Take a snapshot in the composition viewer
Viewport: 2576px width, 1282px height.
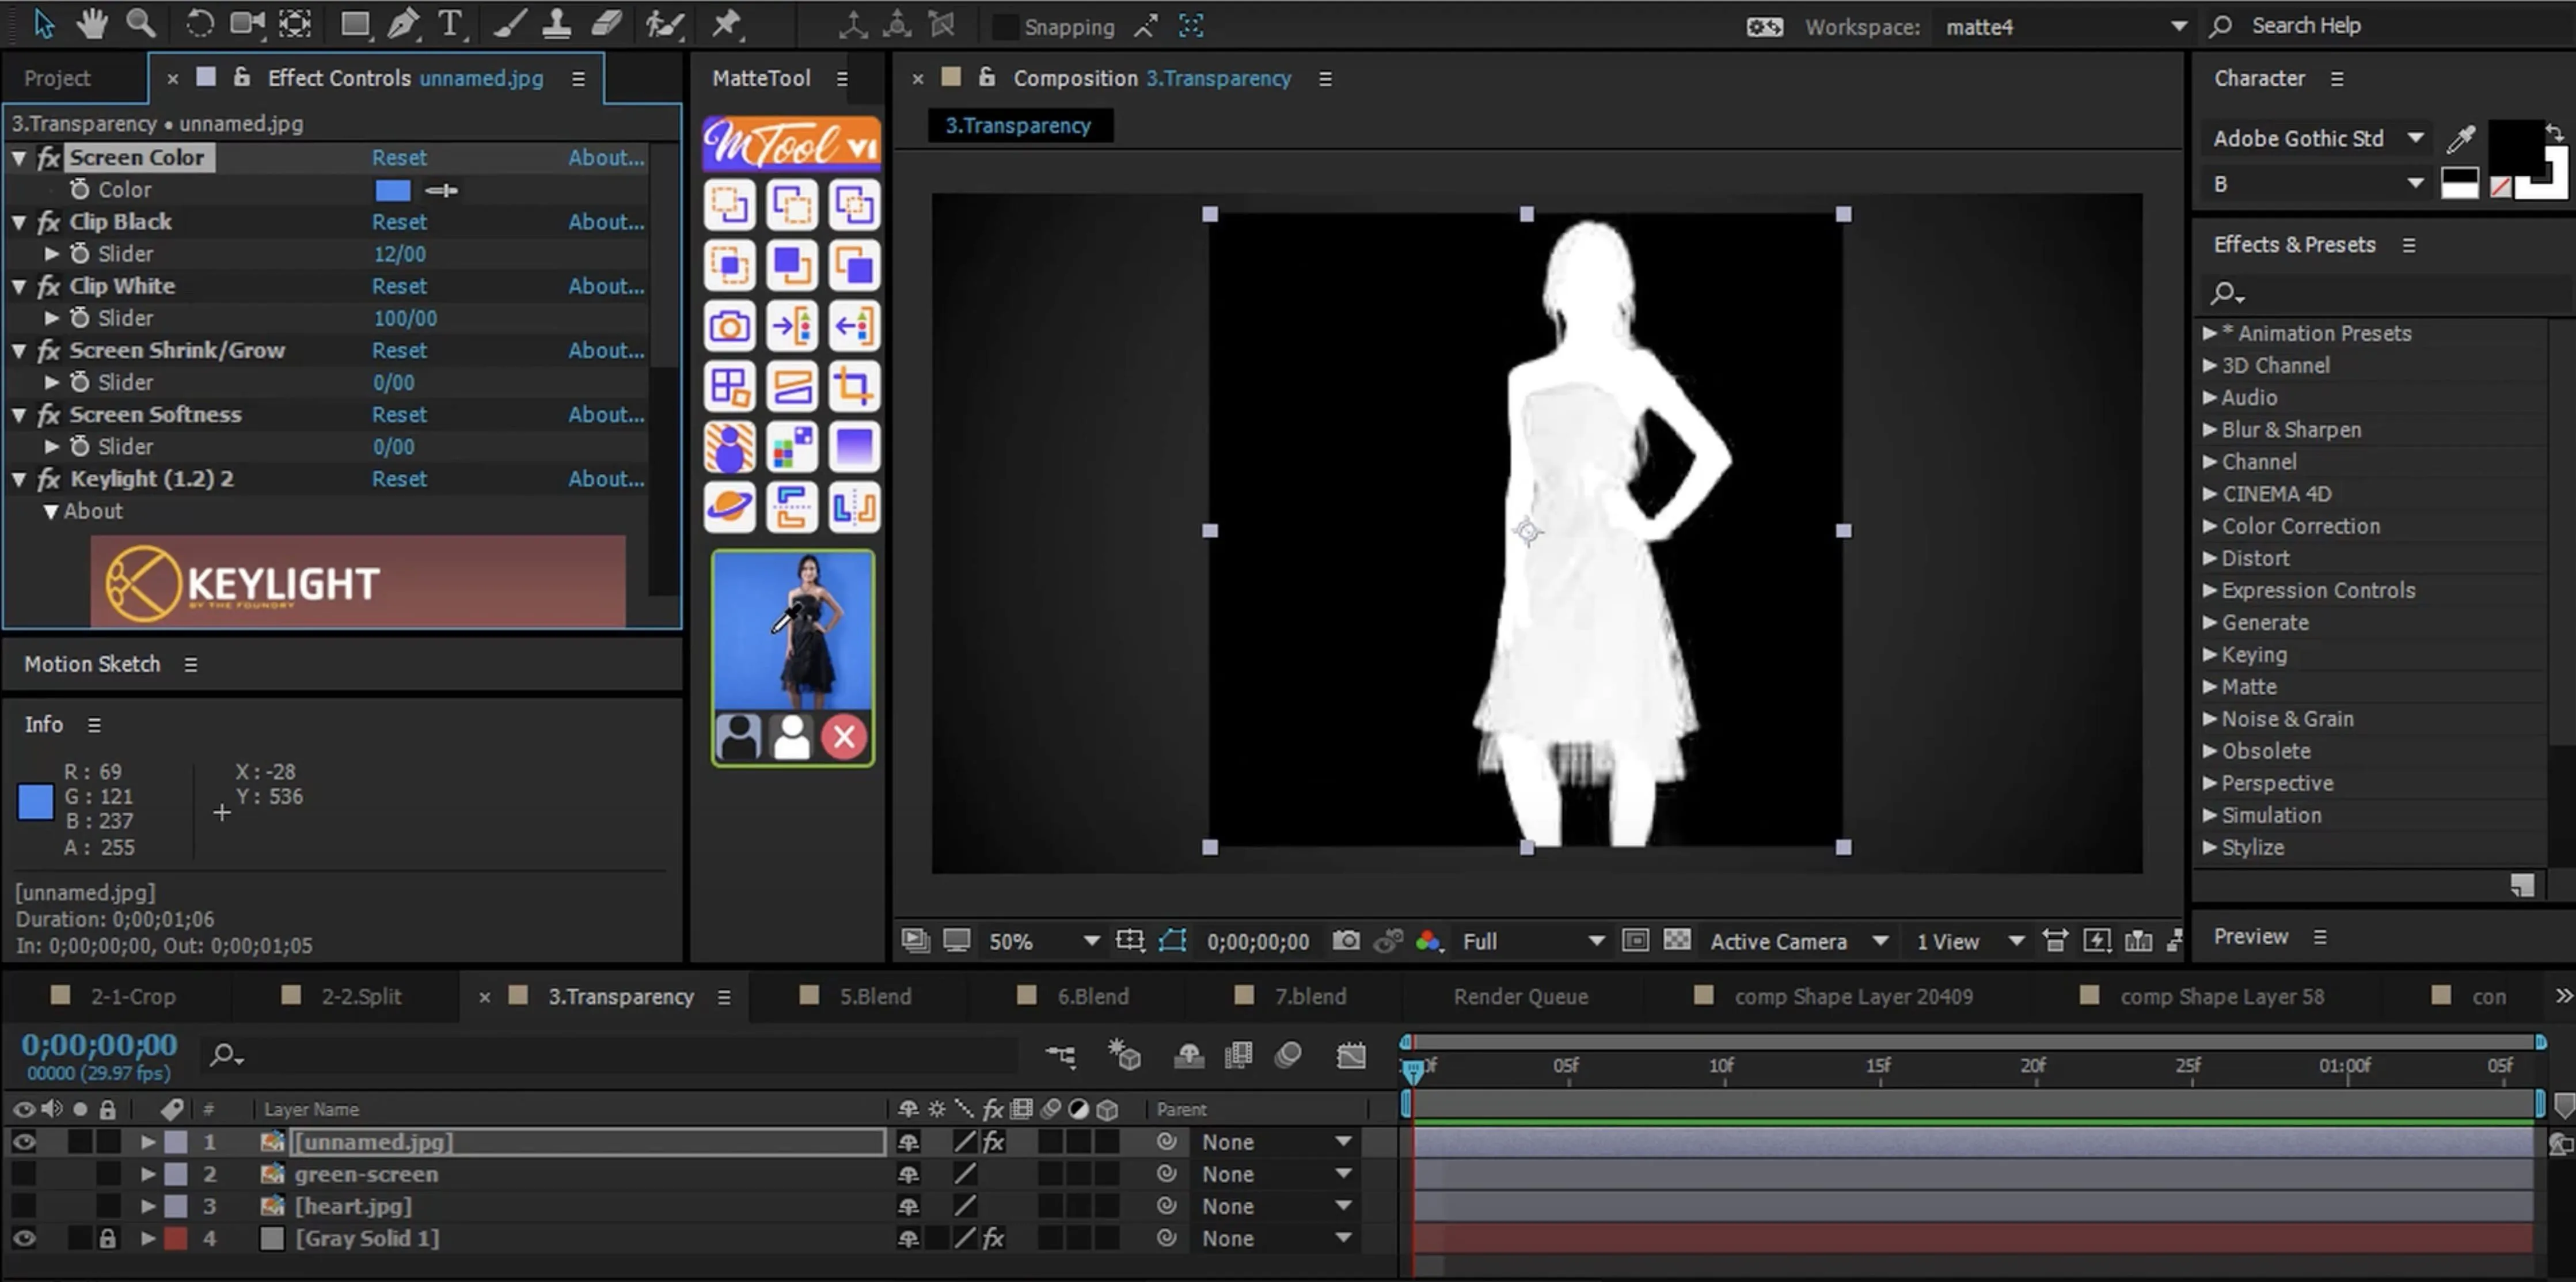pyautogui.click(x=1346, y=941)
